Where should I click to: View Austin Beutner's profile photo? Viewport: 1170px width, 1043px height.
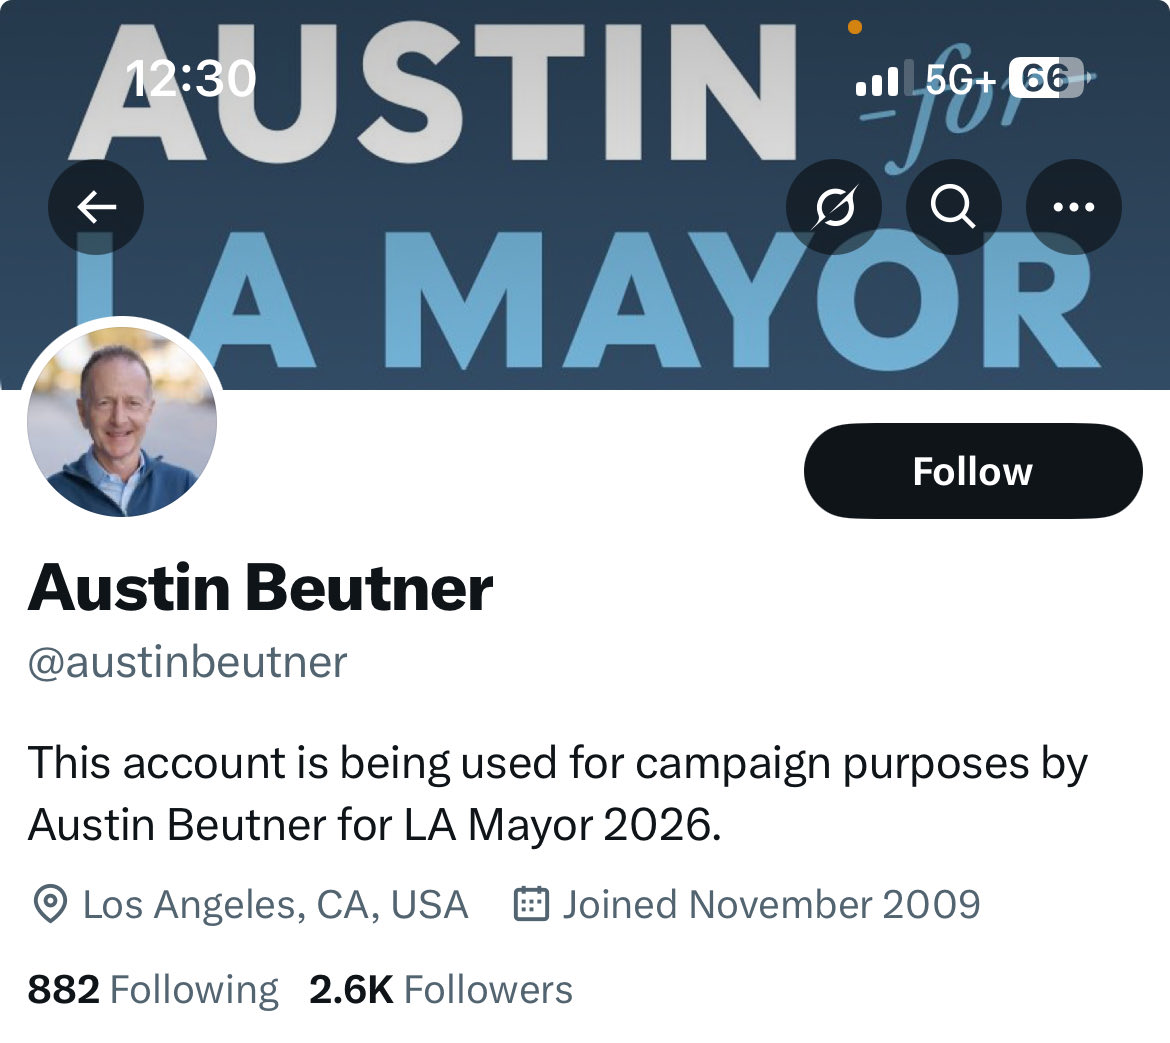(x=122, y=421)
